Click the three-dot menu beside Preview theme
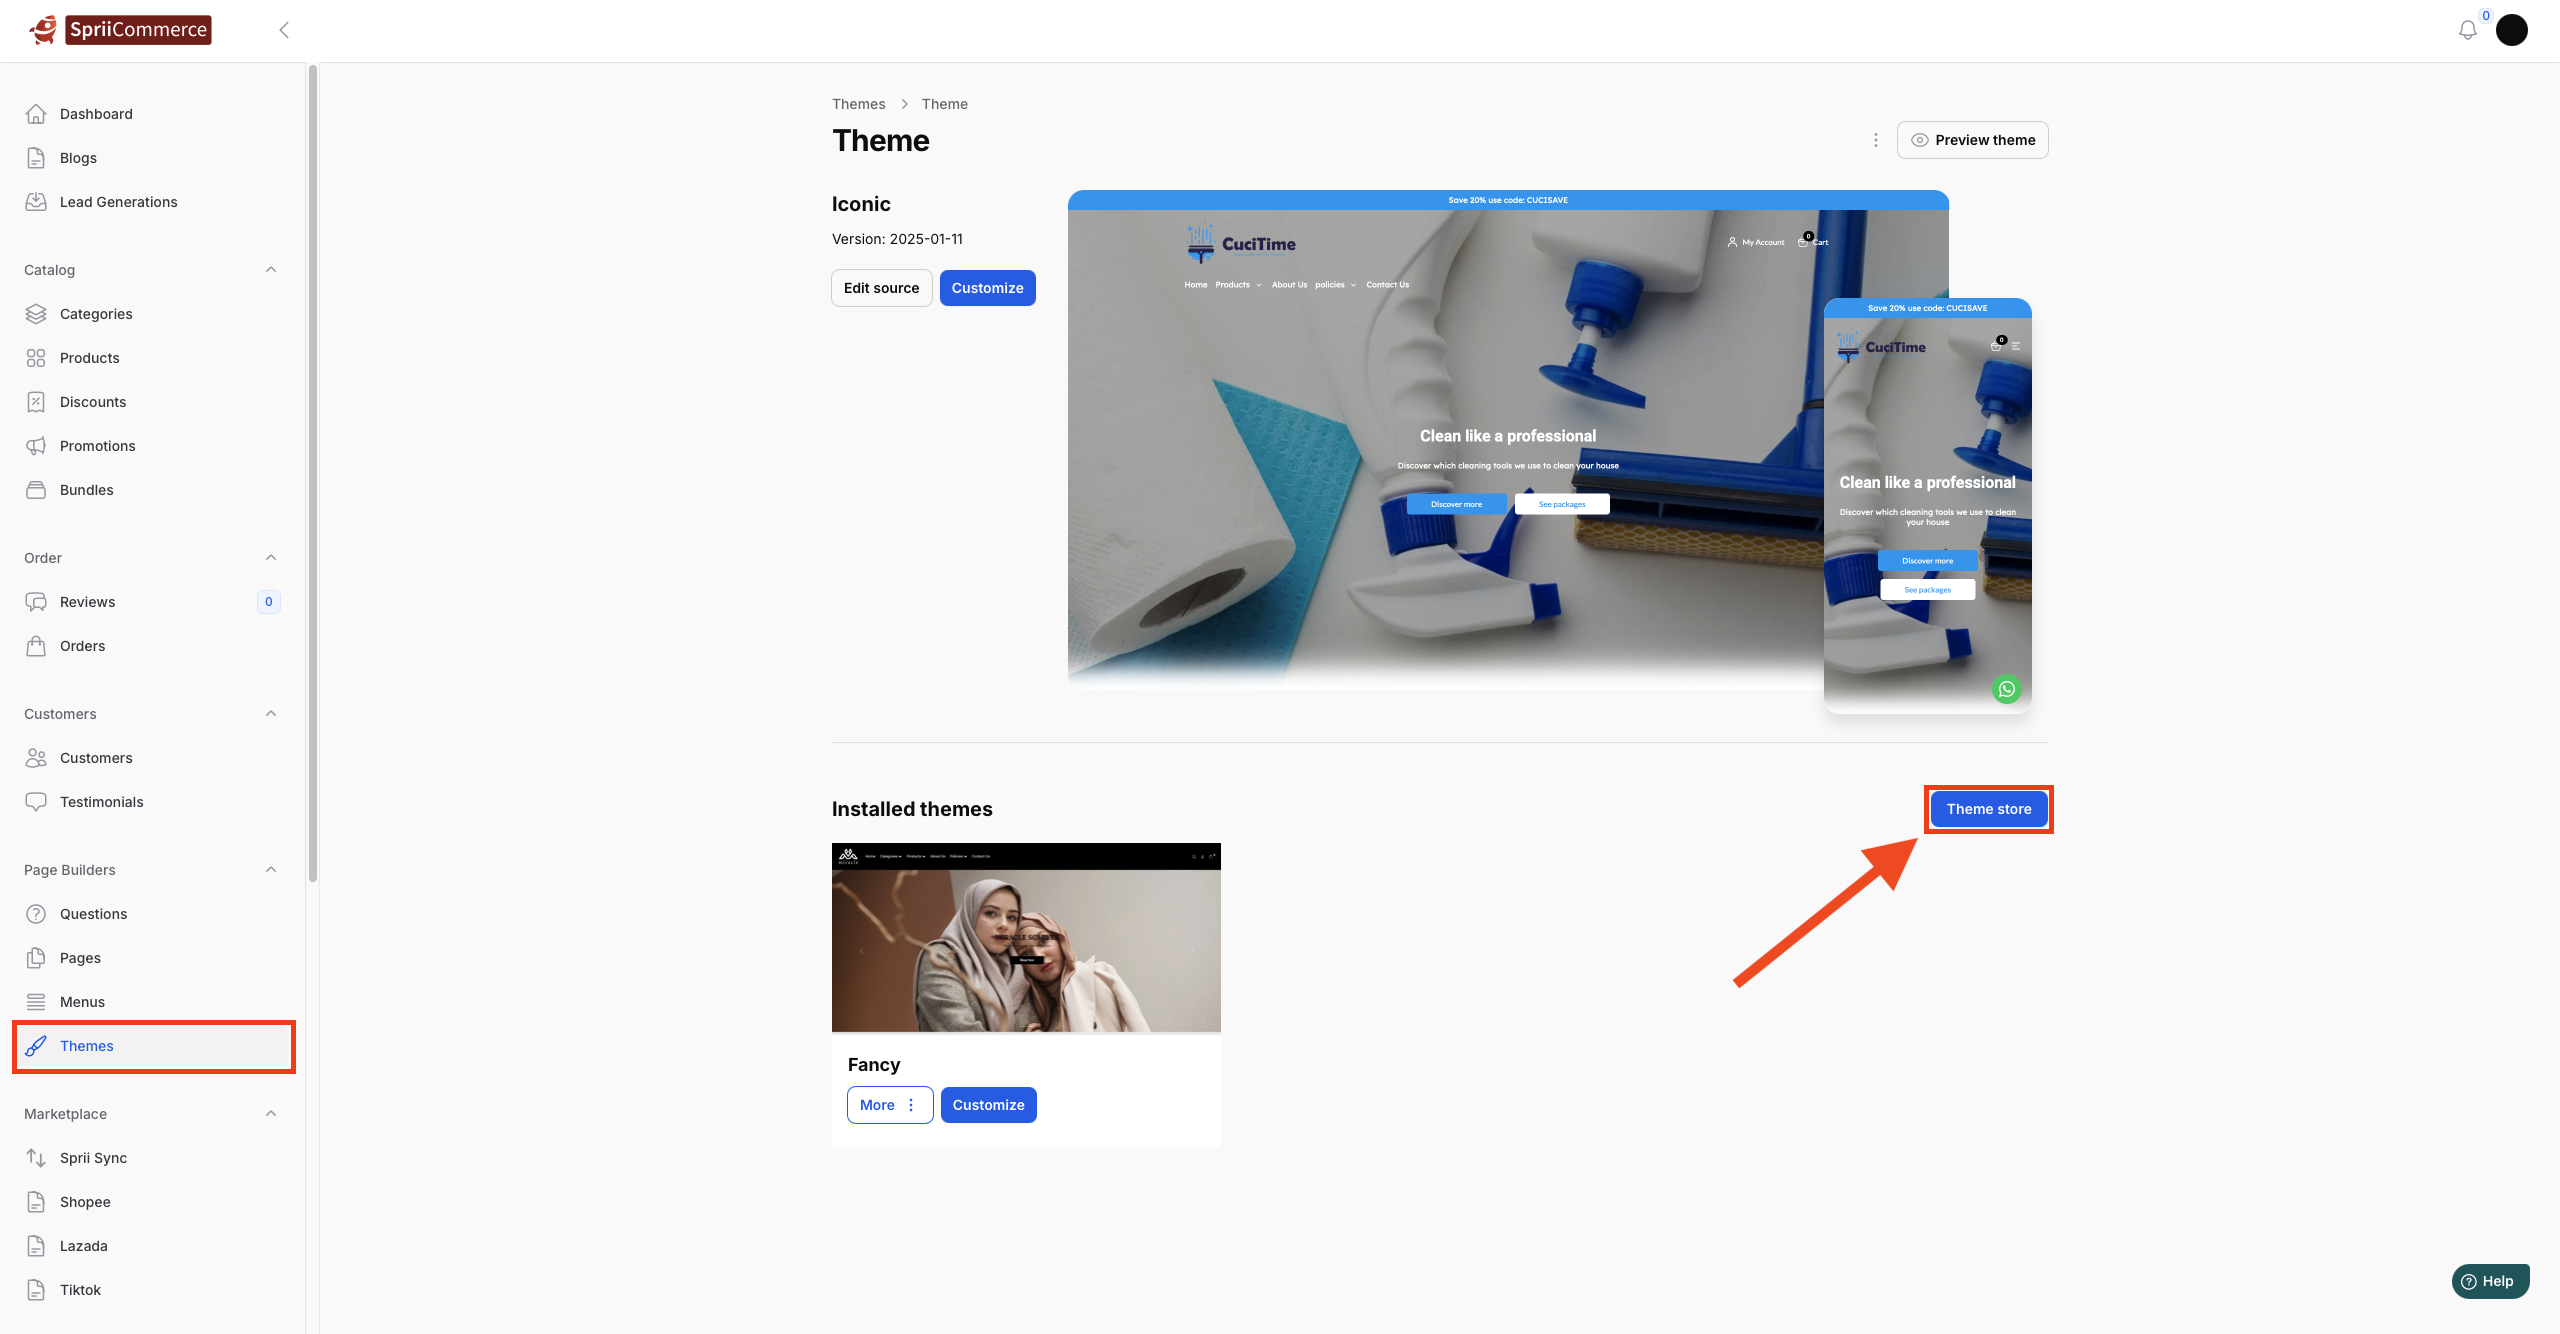 1875,140
